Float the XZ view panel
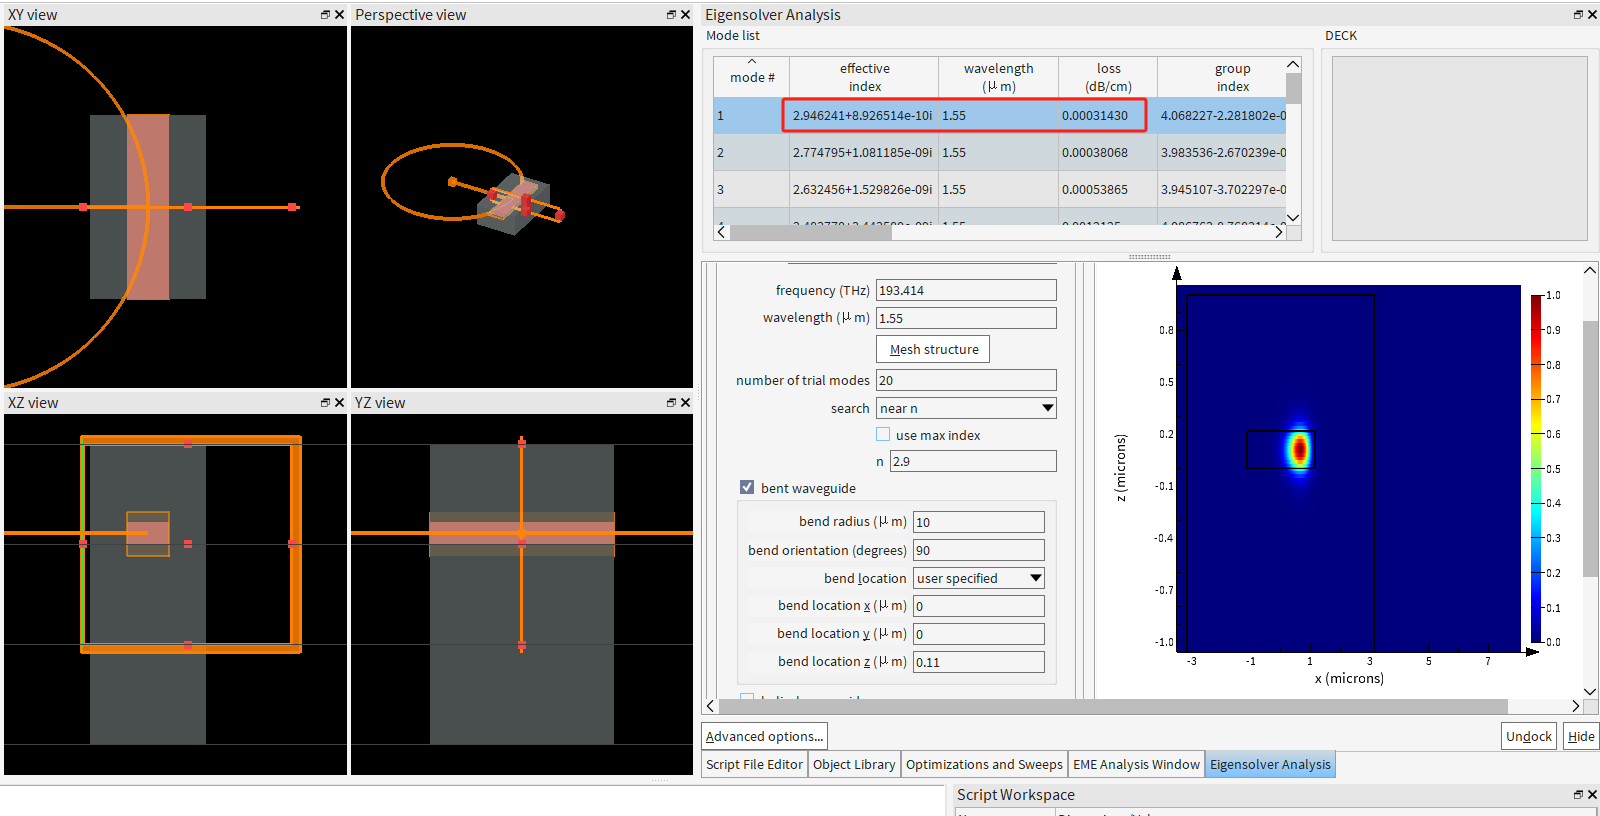Screen dimensions: 1600x816 click(325, 403)
